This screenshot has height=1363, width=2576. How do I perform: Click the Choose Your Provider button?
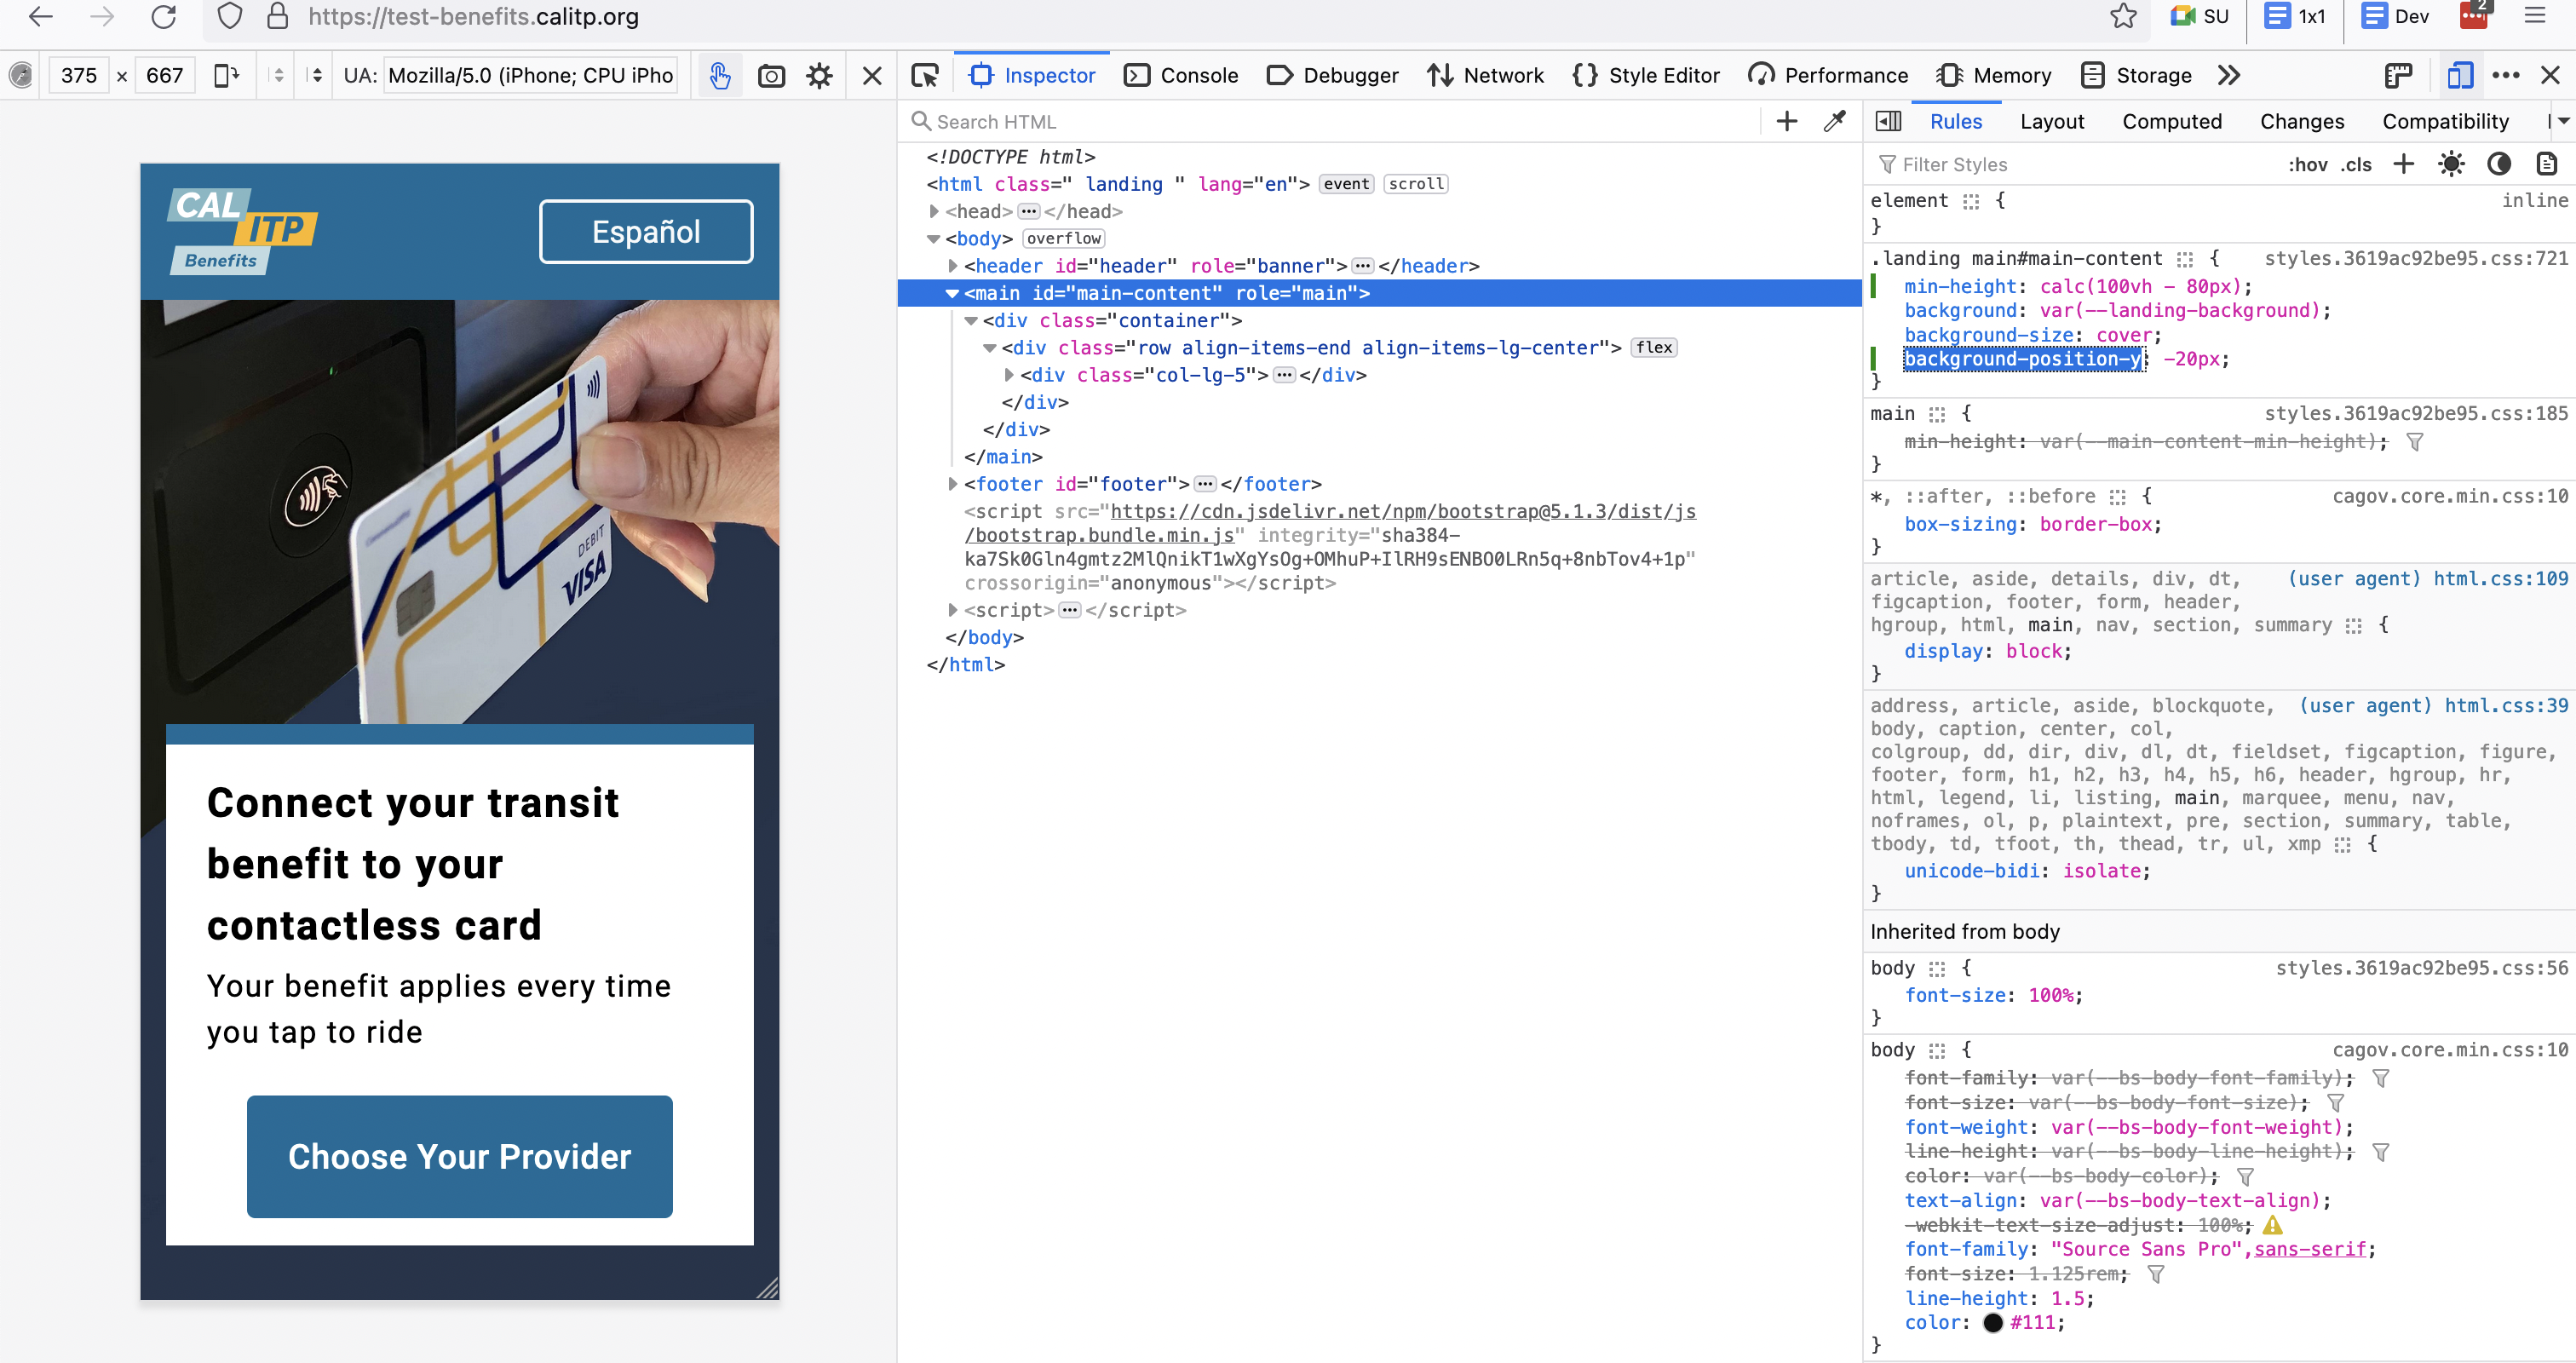459,1156
